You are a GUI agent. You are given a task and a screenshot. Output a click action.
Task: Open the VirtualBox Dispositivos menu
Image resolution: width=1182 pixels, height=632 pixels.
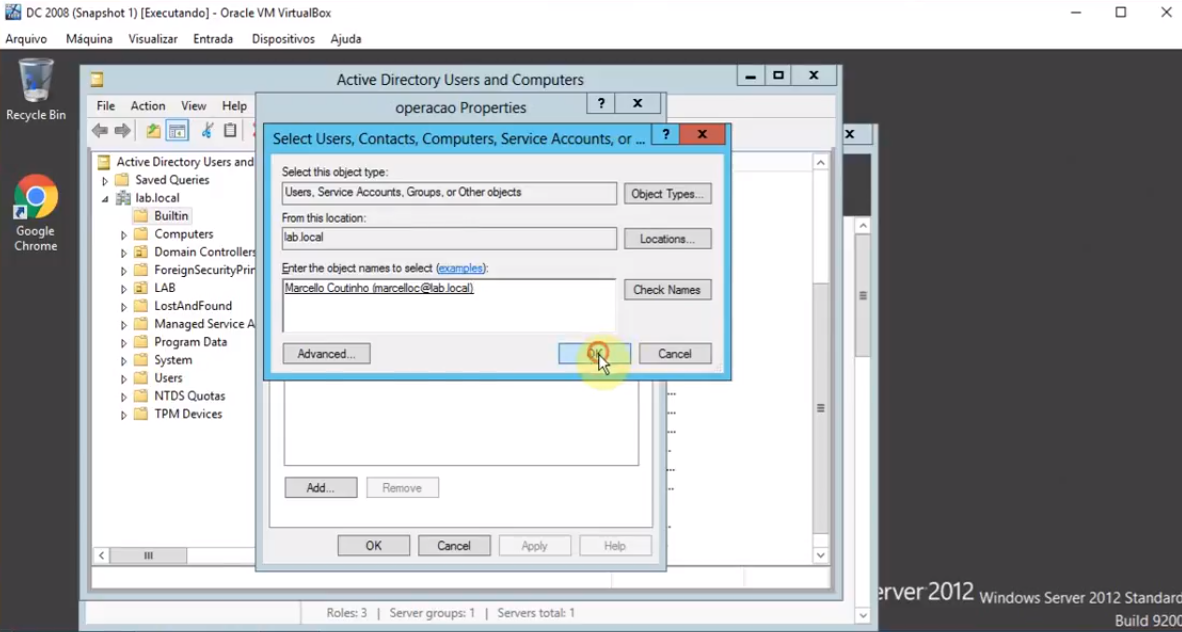283,38
